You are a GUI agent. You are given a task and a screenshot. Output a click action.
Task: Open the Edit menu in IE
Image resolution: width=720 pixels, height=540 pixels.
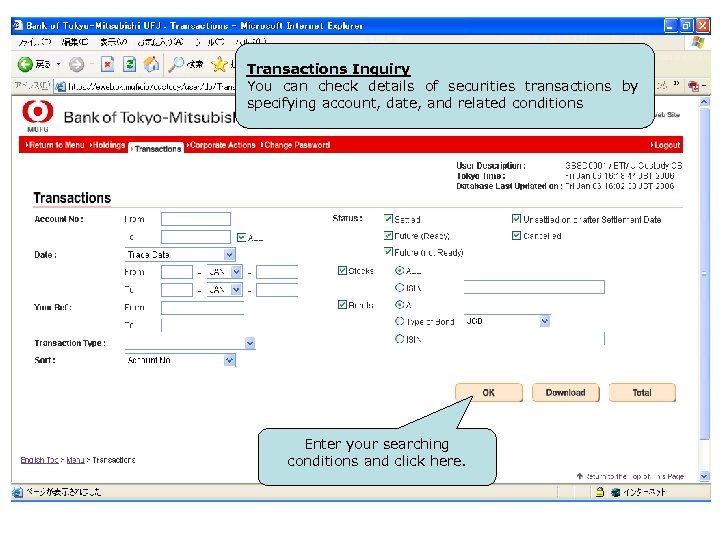[74, 42]
